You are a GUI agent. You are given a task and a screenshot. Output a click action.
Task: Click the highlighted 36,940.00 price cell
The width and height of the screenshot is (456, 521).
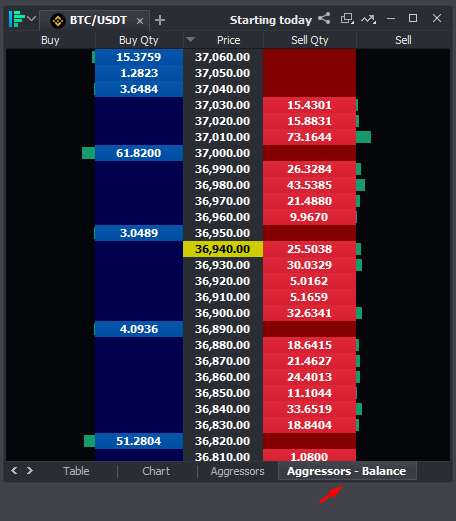point(223,249)
